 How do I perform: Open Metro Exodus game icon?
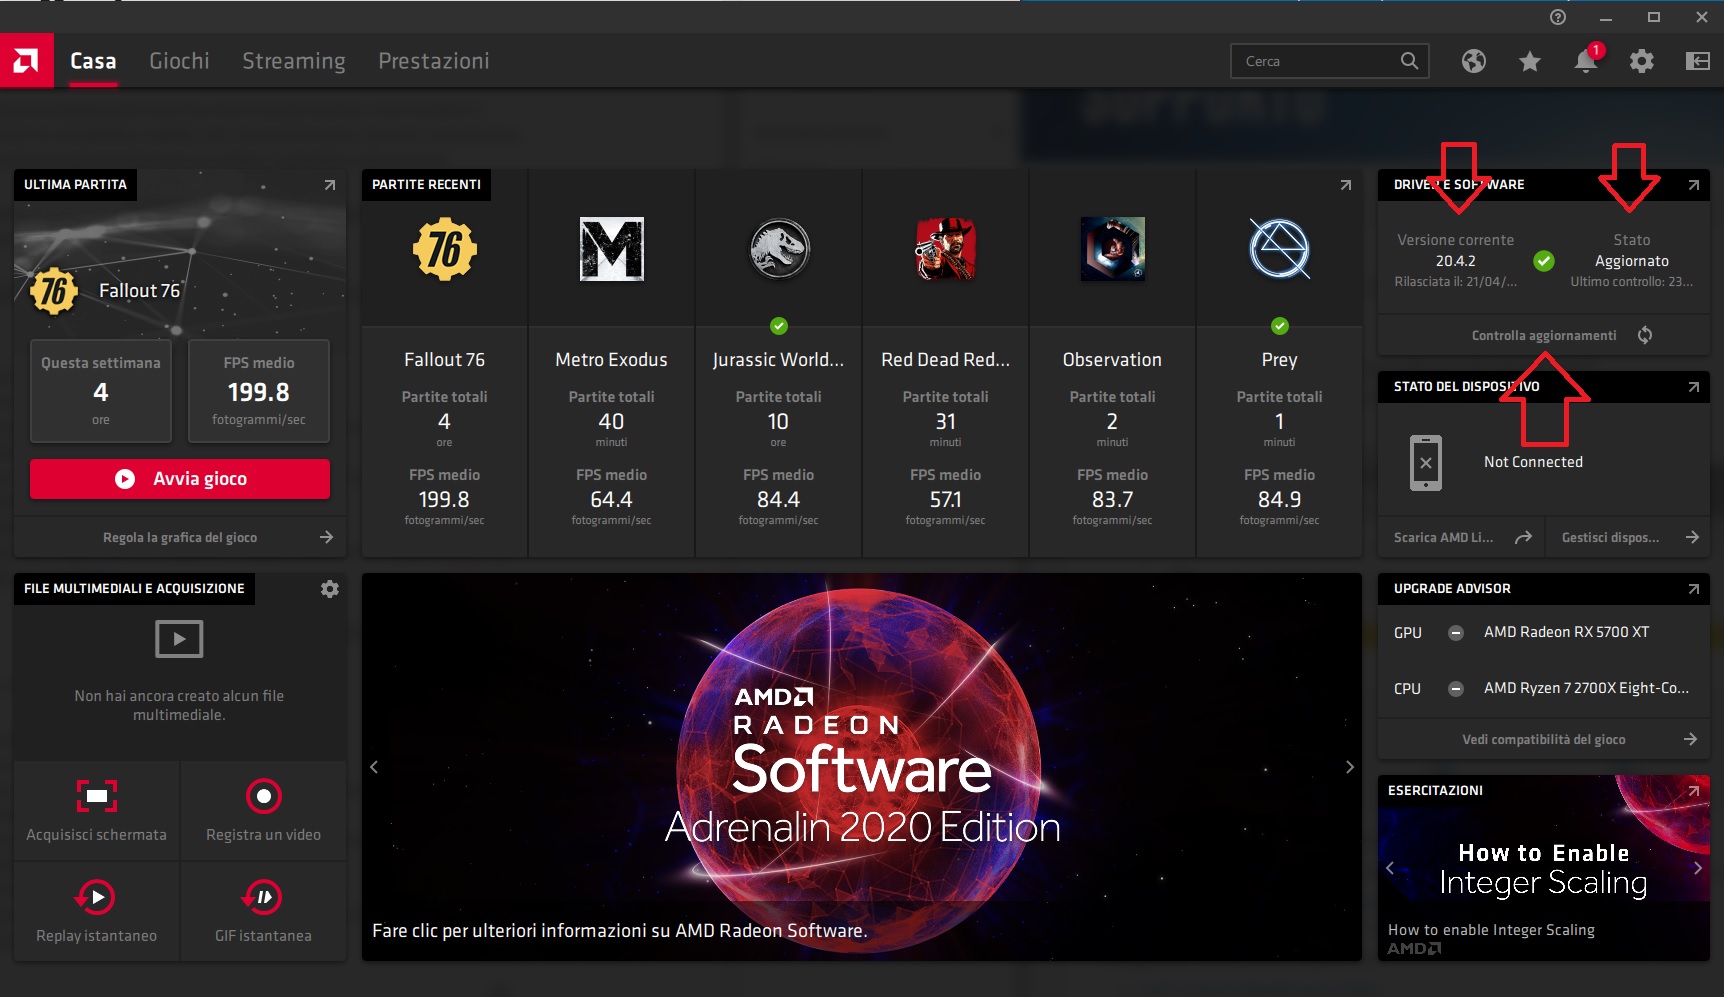tap(611, 249)
